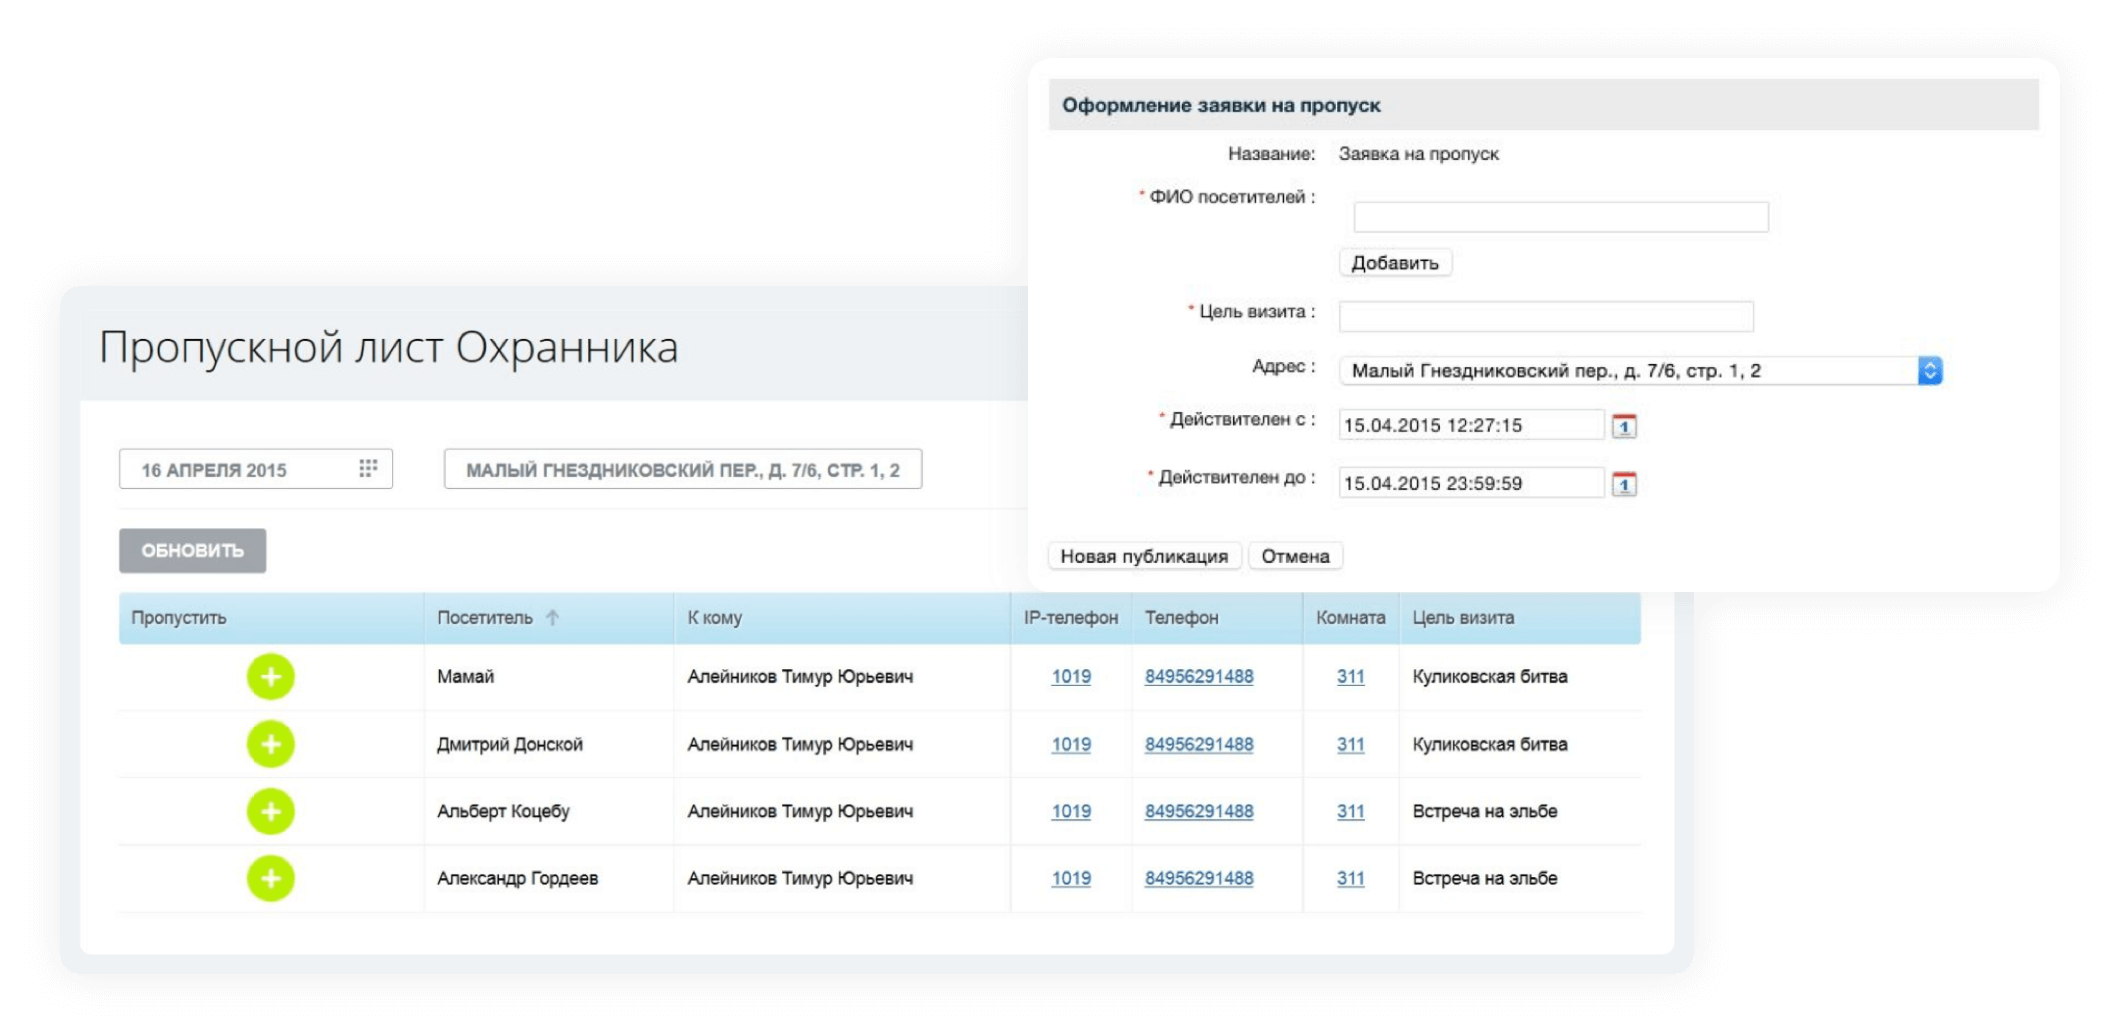Viewport: 2120px width, 1036px height.
Task: Open the Малый Гнездниковский address filter
Action: tap(682, 470)
